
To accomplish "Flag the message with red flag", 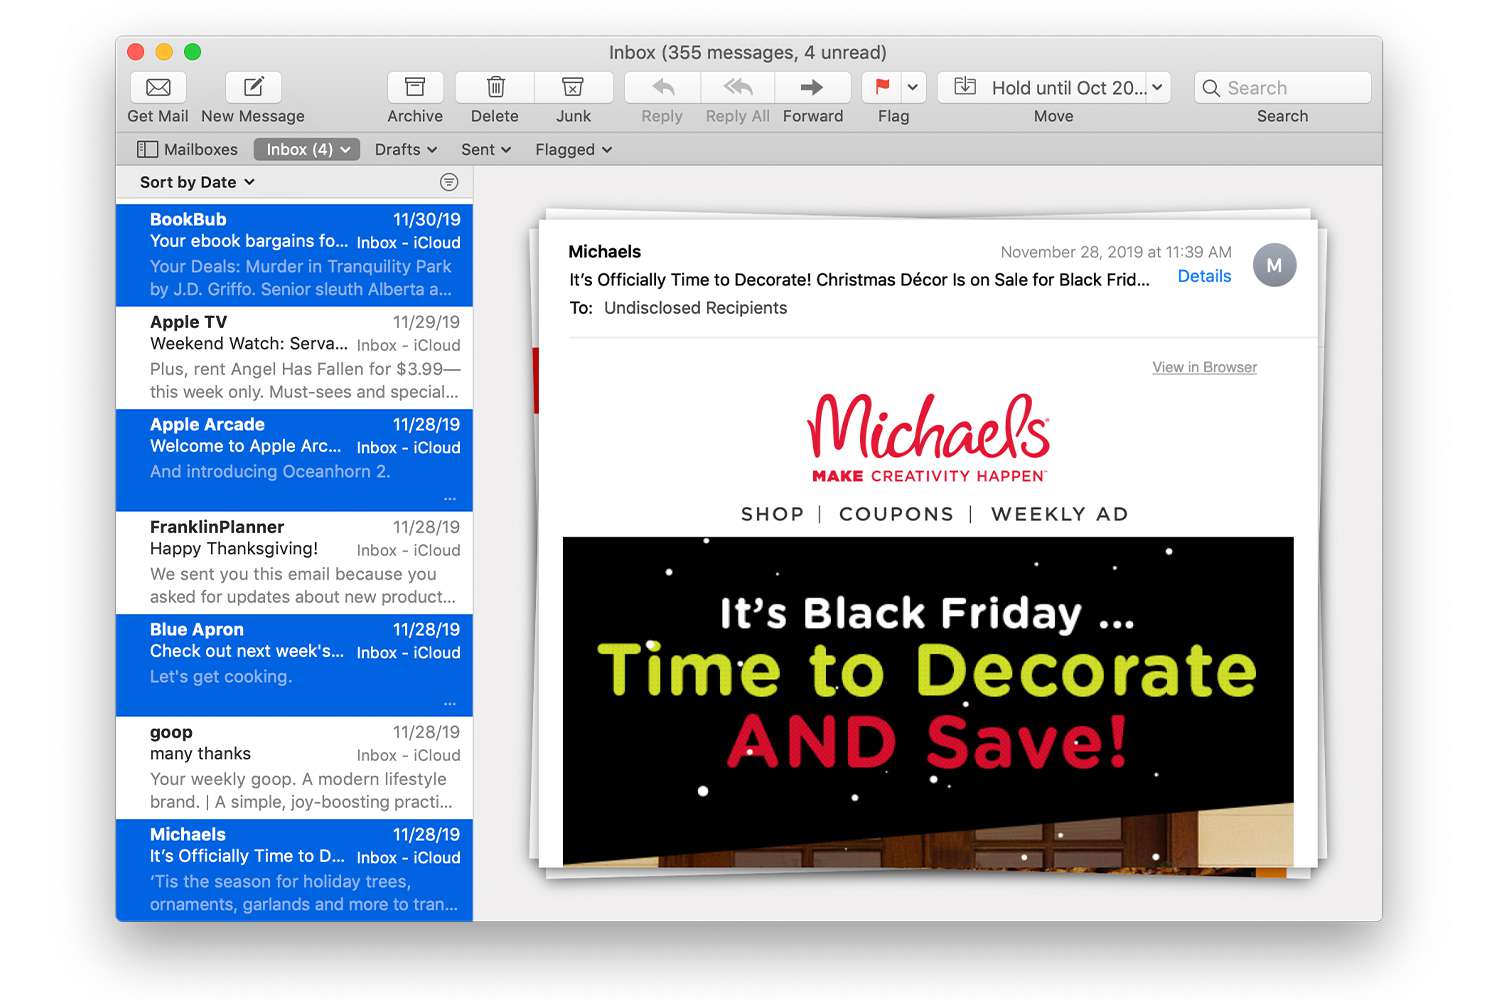I will pos(882,87).
